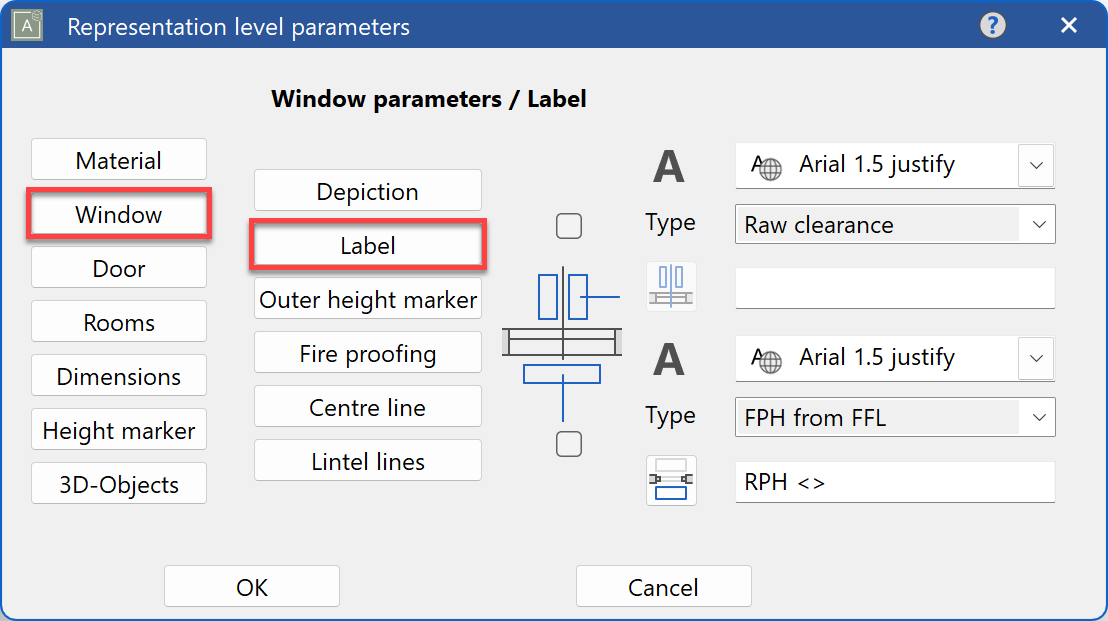The height and width of the screenshot is (621, 1108).
Task: Confirm settings with OK
Action: (x=251, y=586)
